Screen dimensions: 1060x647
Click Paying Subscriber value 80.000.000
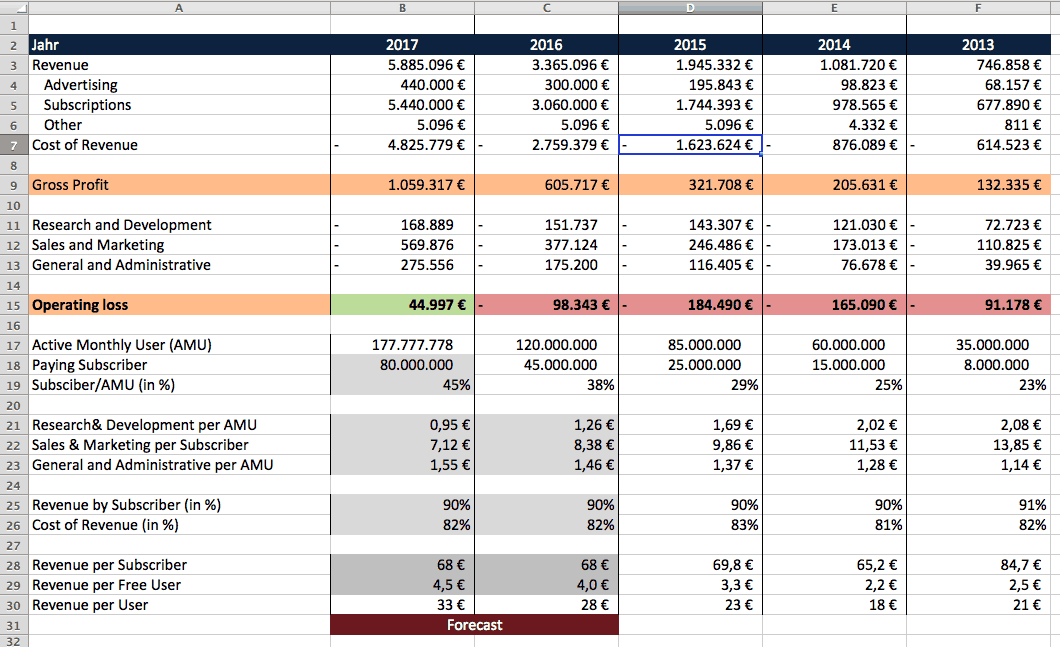coord(402,365)
